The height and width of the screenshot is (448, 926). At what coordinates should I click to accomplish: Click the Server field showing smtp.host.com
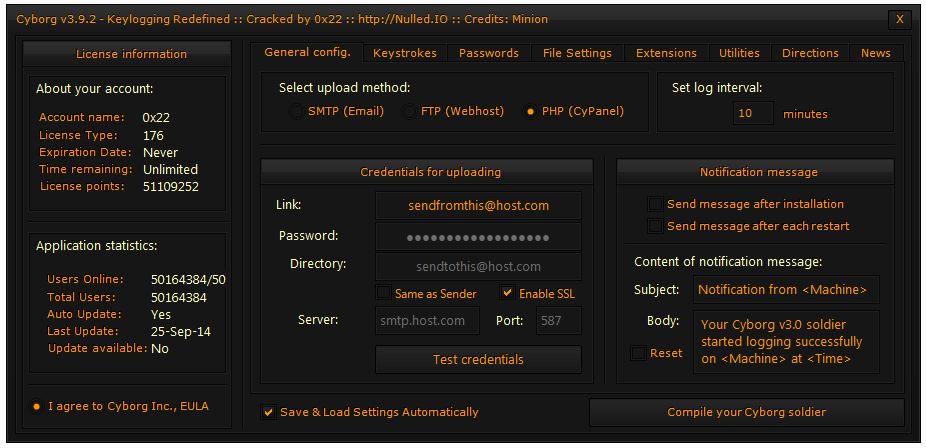coord(428,321)
